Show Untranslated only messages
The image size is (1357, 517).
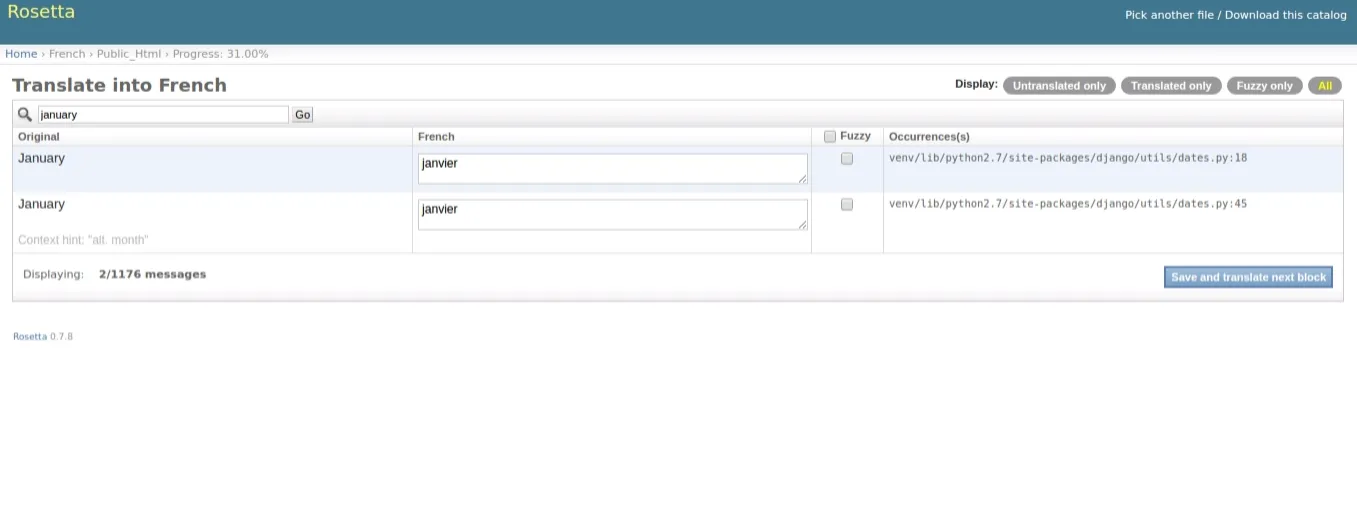1059,86
